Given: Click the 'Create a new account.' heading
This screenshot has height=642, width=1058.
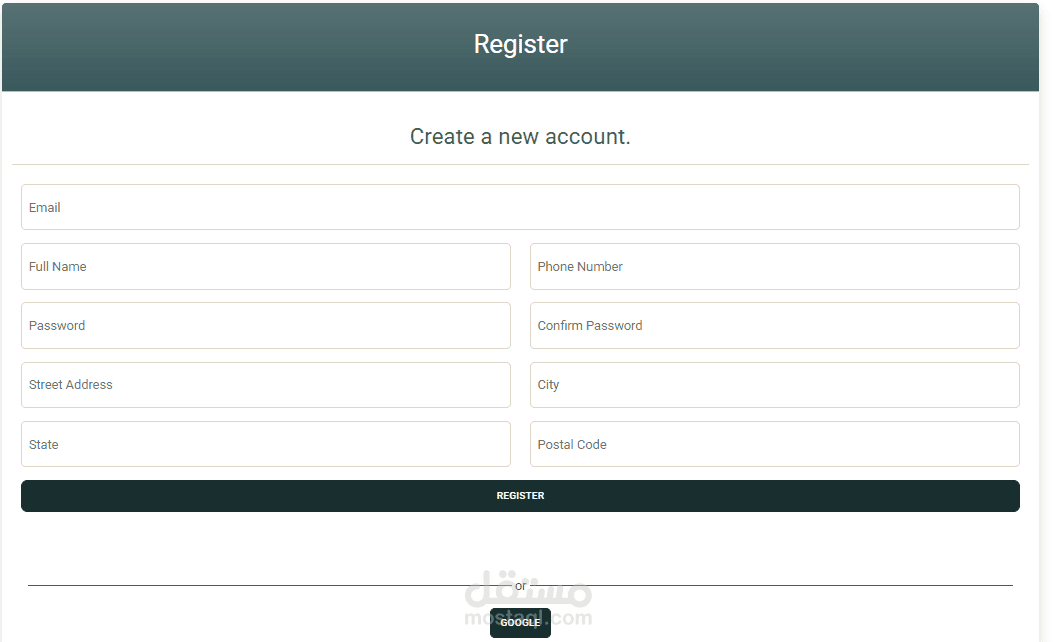Looking at the screenshot, I should click(x=520, y=136).
